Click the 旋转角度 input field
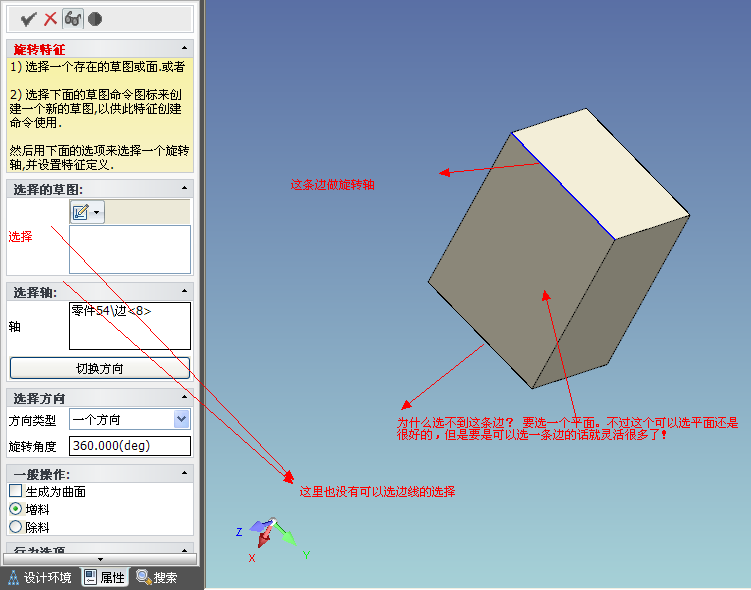 (x=129, y=446)
